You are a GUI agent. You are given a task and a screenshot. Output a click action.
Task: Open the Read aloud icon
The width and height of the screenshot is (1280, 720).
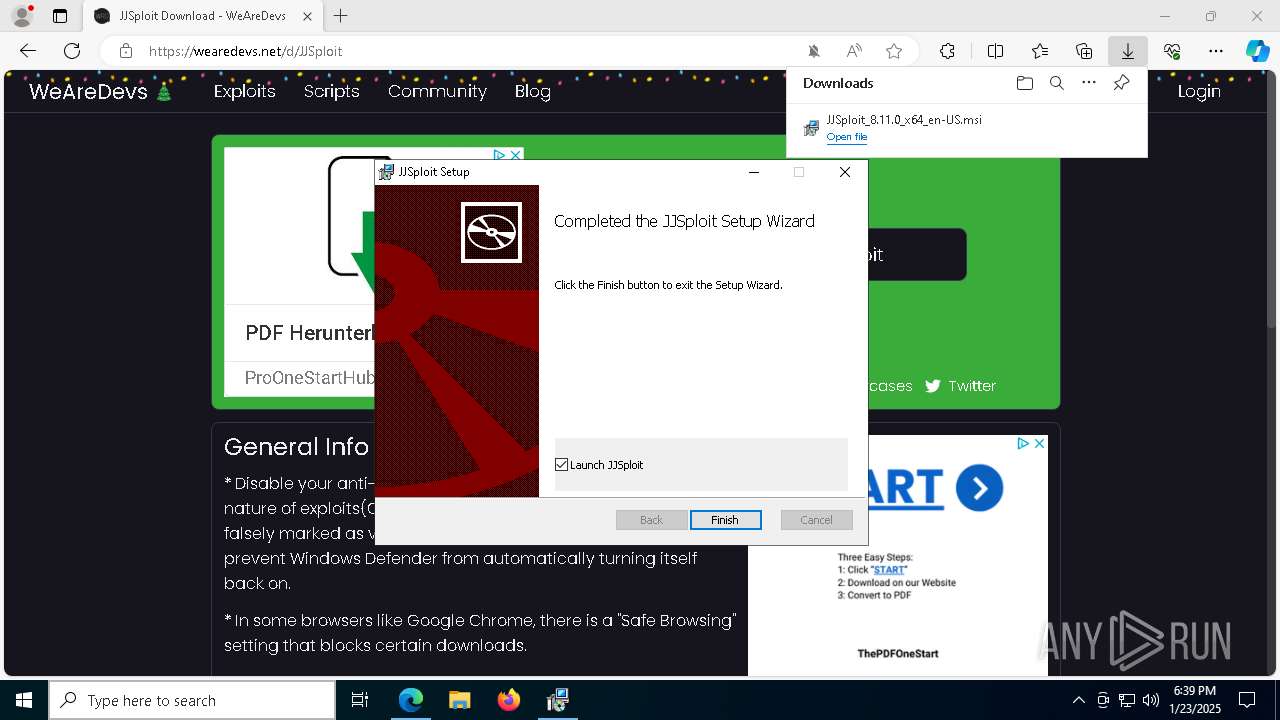click(x=854, y=51)
